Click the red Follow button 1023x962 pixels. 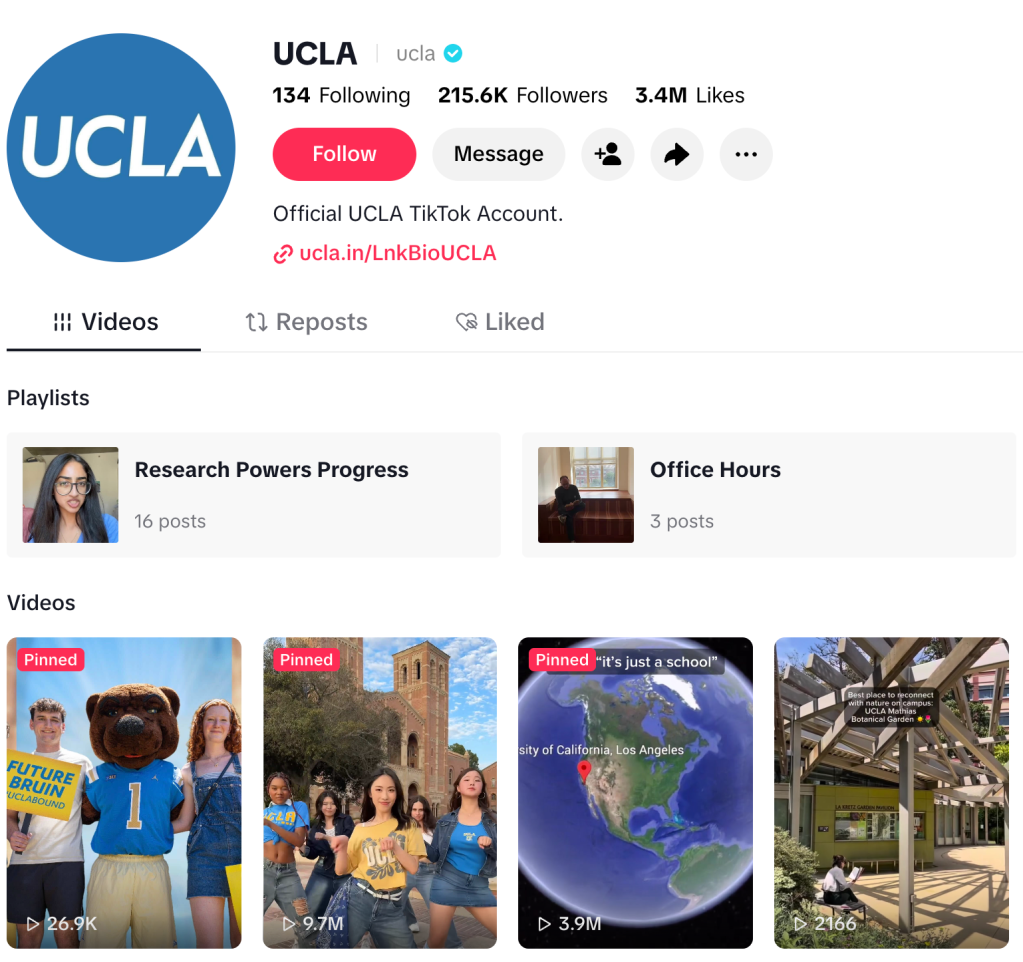point(344,155)
